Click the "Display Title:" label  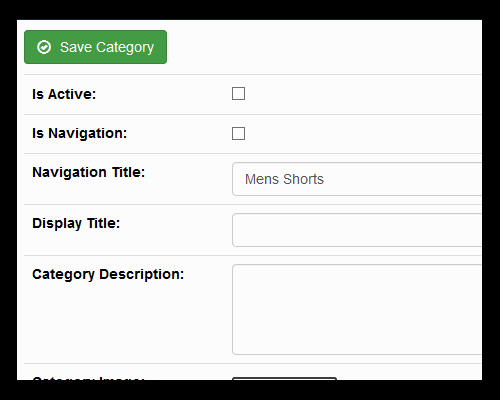76,223
